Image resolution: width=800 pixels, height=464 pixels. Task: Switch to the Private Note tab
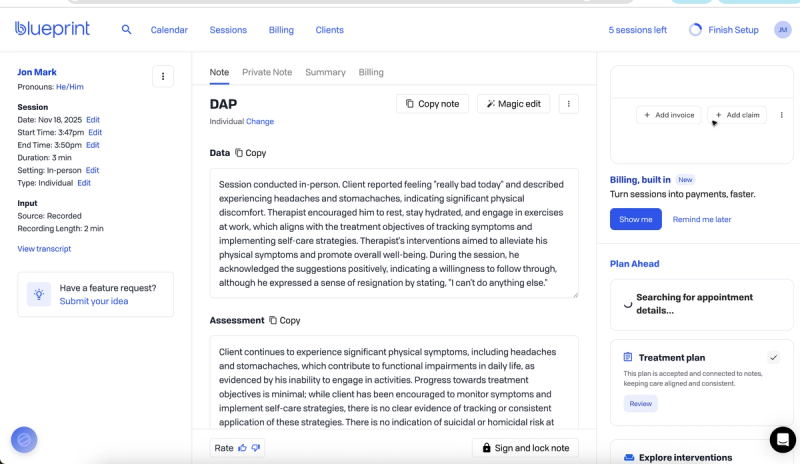tap(267, 72)
